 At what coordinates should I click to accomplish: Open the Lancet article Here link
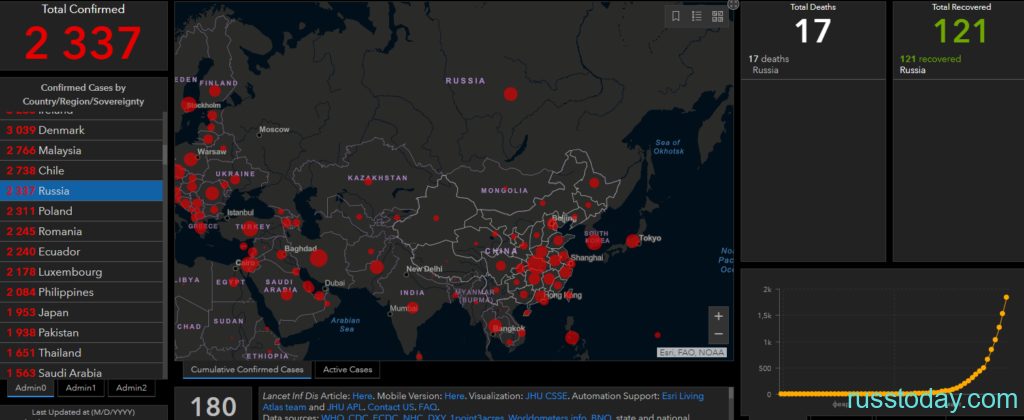click(x=362, y=396)
